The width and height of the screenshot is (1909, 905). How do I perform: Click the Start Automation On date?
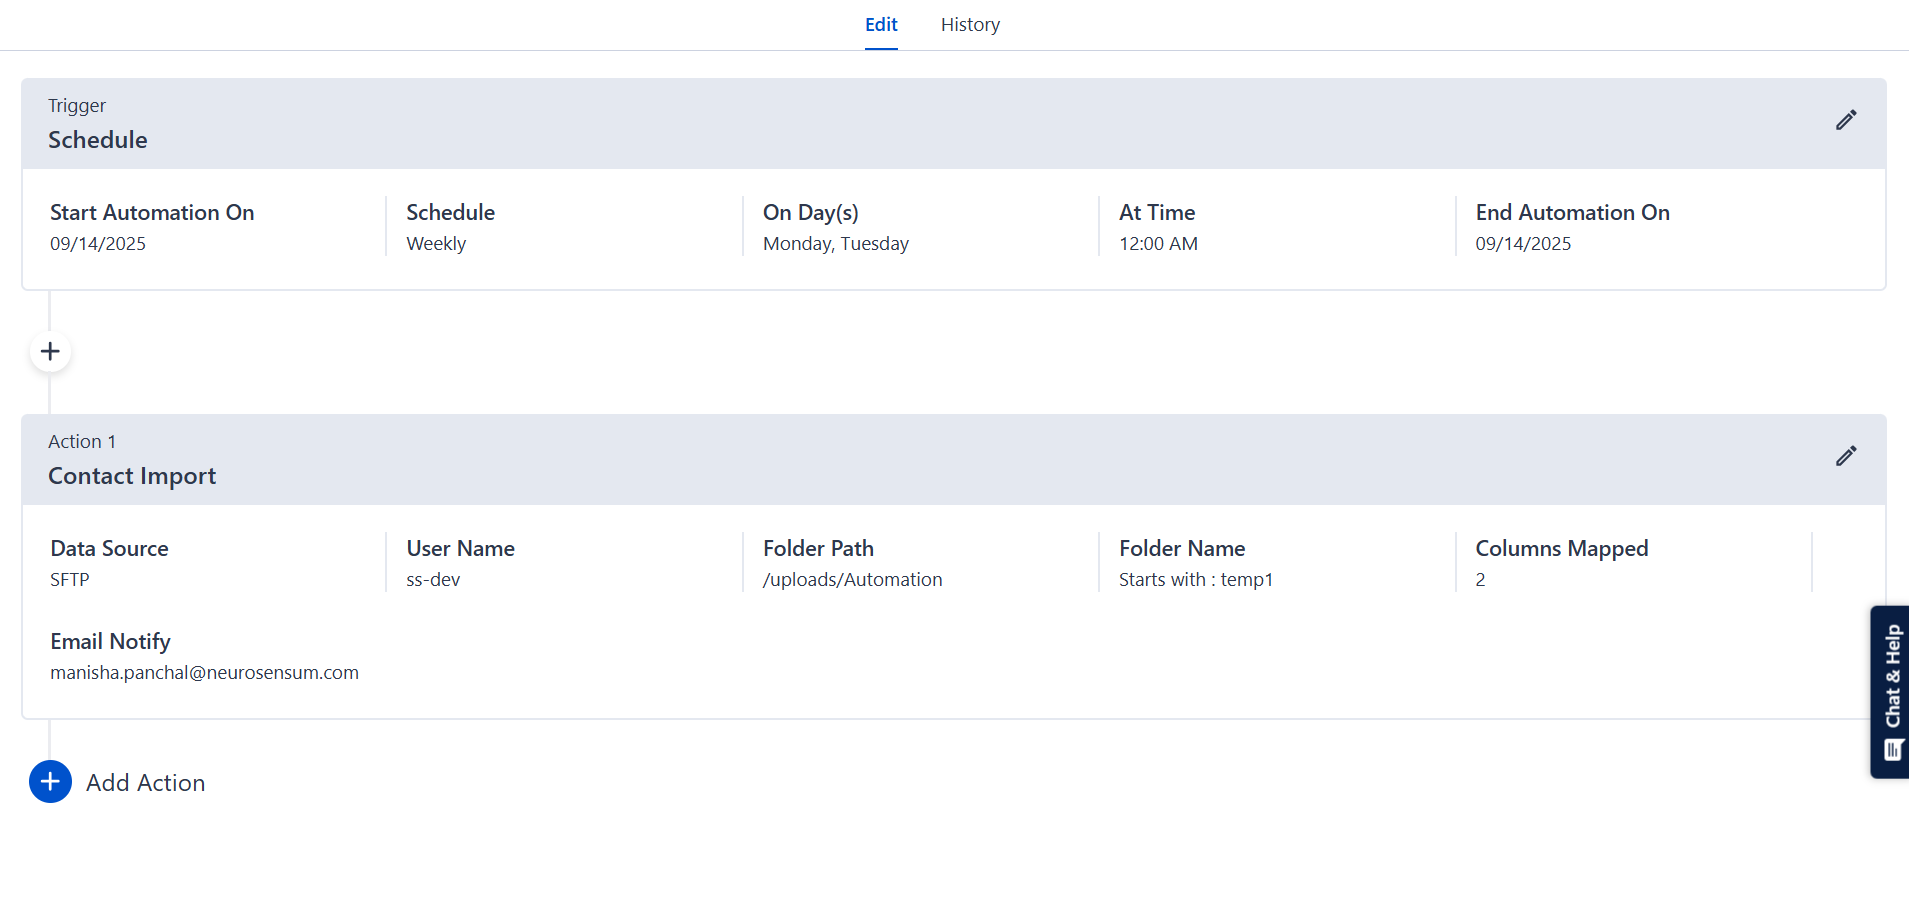(98, 244)
